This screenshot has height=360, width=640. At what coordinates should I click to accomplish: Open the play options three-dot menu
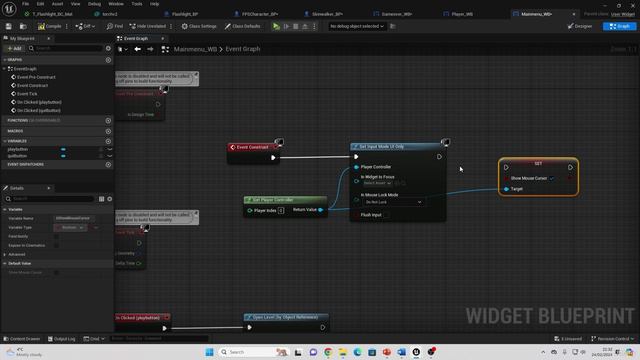(314, 26)
